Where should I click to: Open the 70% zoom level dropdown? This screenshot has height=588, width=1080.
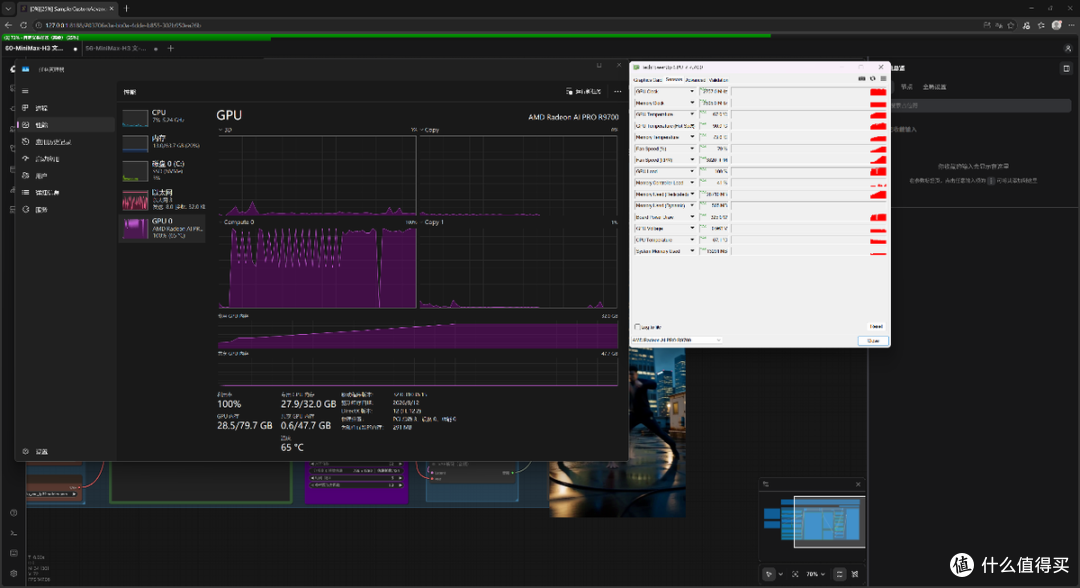(x=816, y=574)
